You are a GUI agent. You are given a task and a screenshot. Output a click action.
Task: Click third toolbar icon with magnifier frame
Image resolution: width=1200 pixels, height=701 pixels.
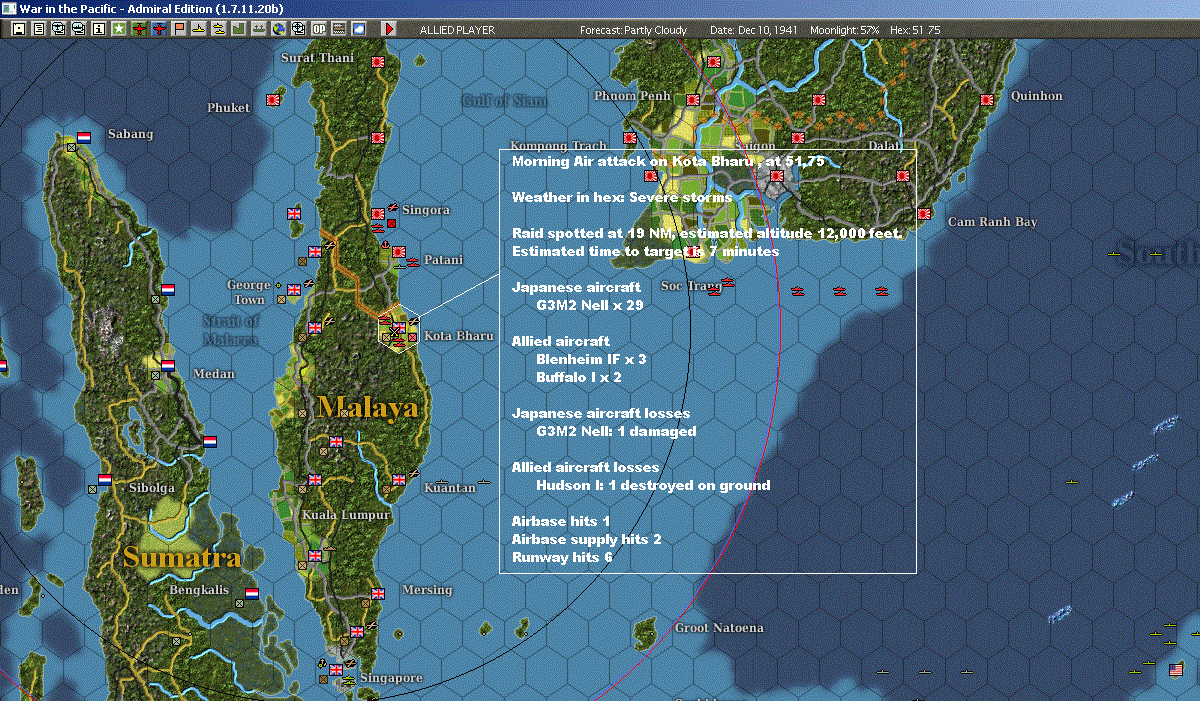point(58,29)
